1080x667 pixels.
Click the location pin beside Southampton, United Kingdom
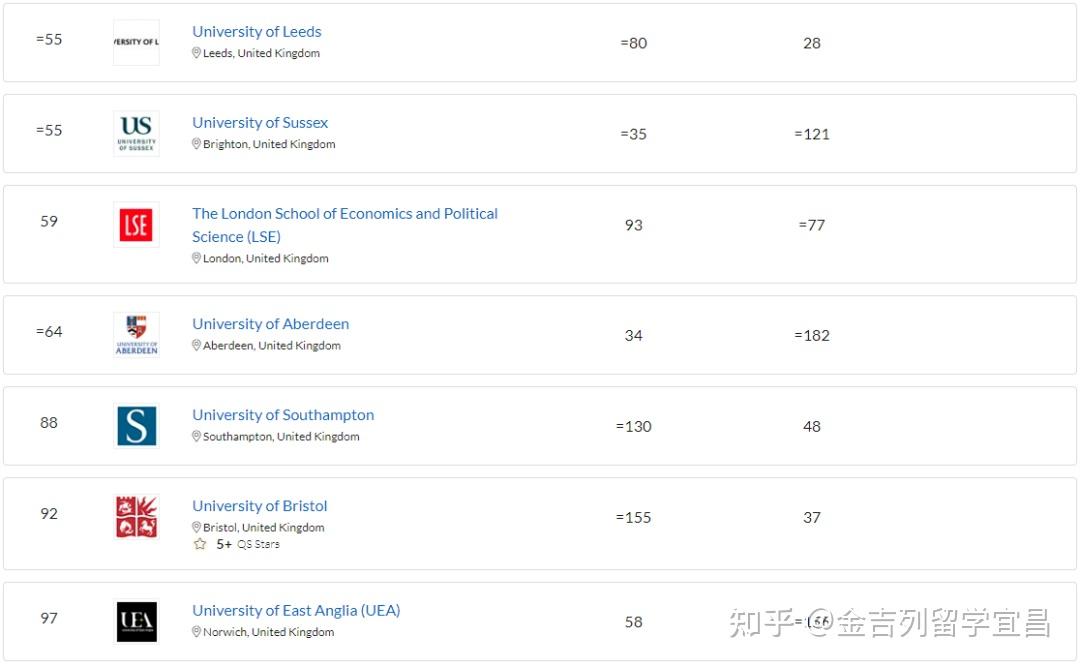point(196,436)
